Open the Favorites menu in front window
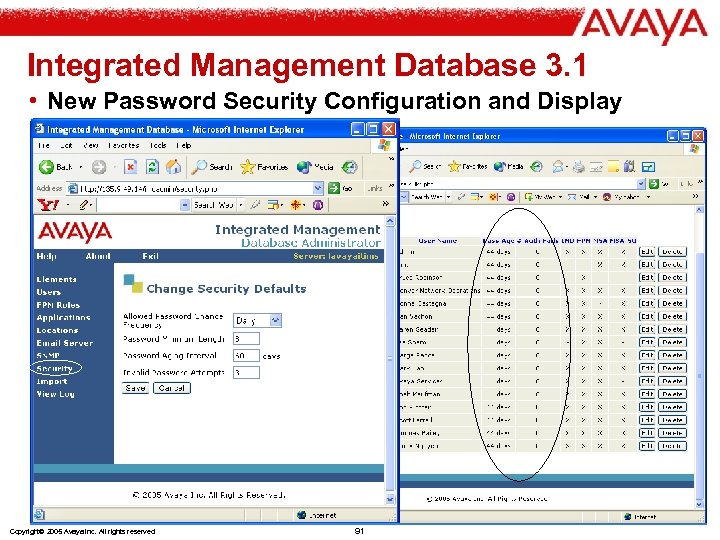This screenshot has width=720, height=540. (x=124, y=145)
